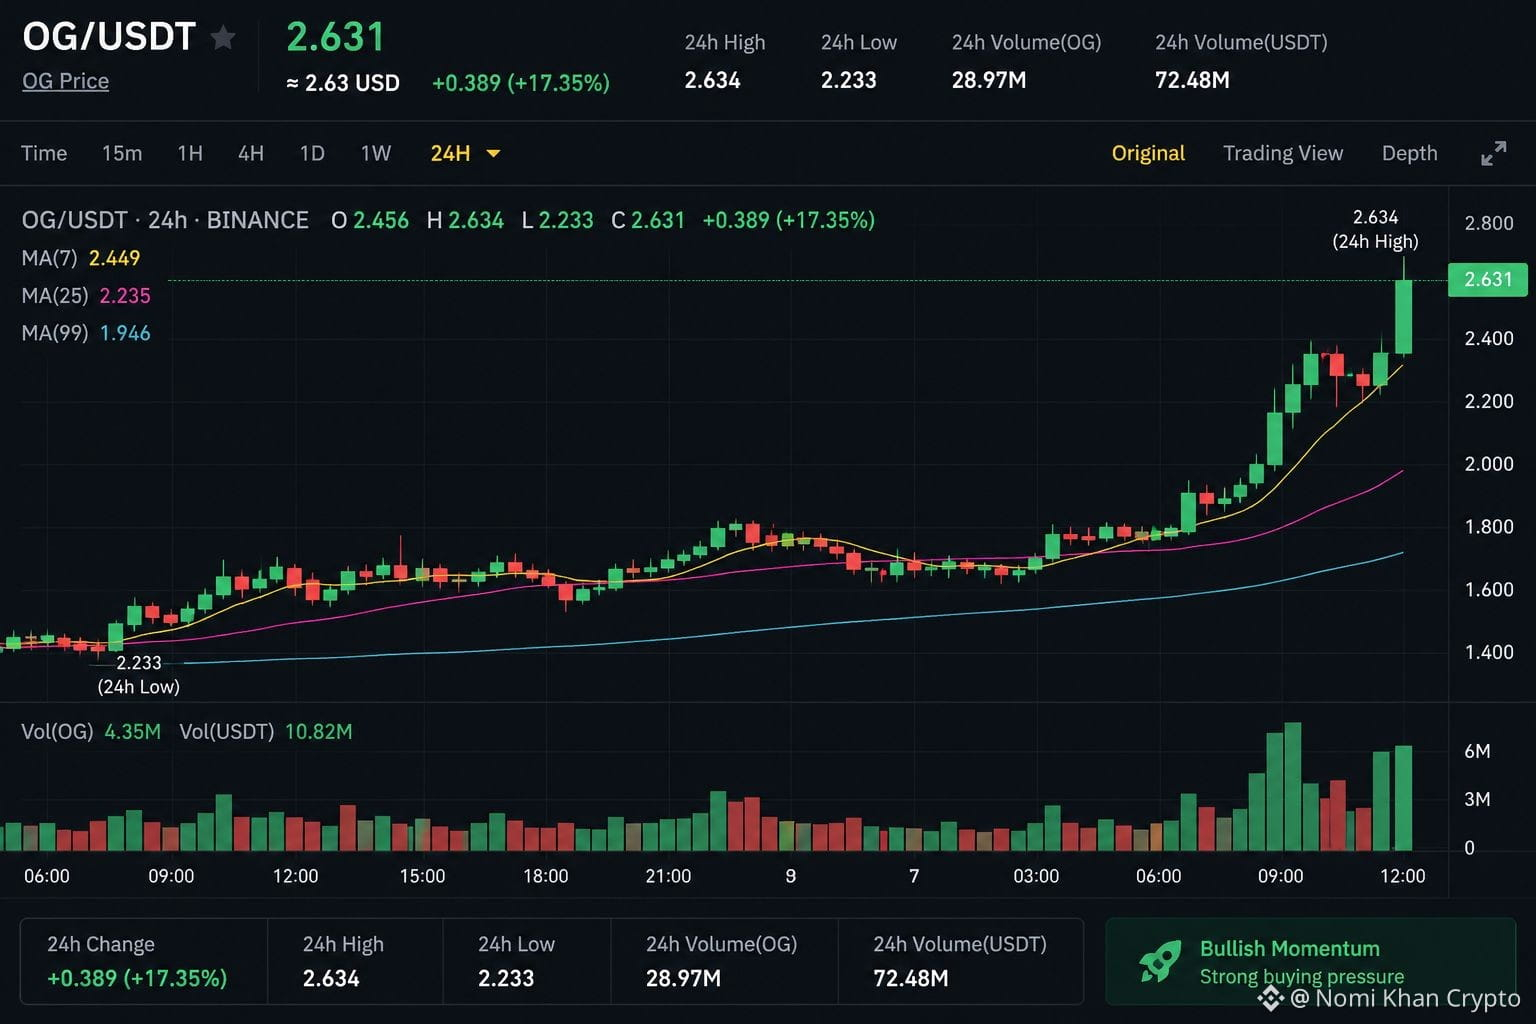1536x1024 pixels.
Task: Select the Original chart view
Action: [x=1148, y=153]
